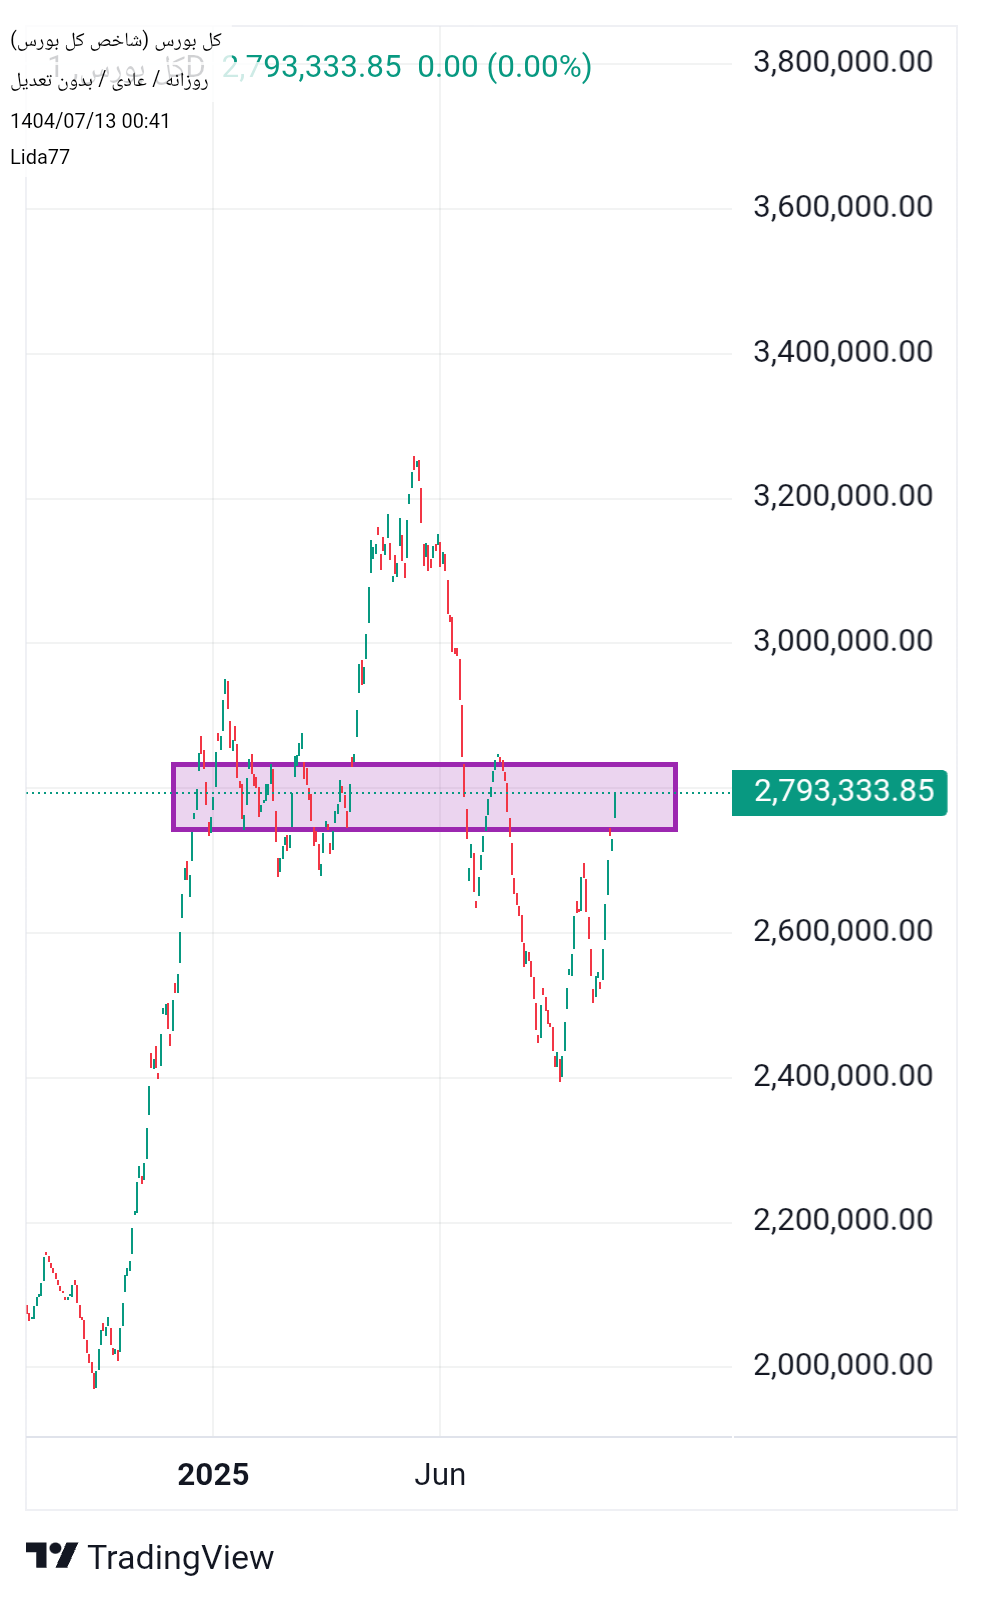Click the 0.00 (0.00%) change value
Image resolution: width=983 pixels, height=1602 pixels.
504,67
